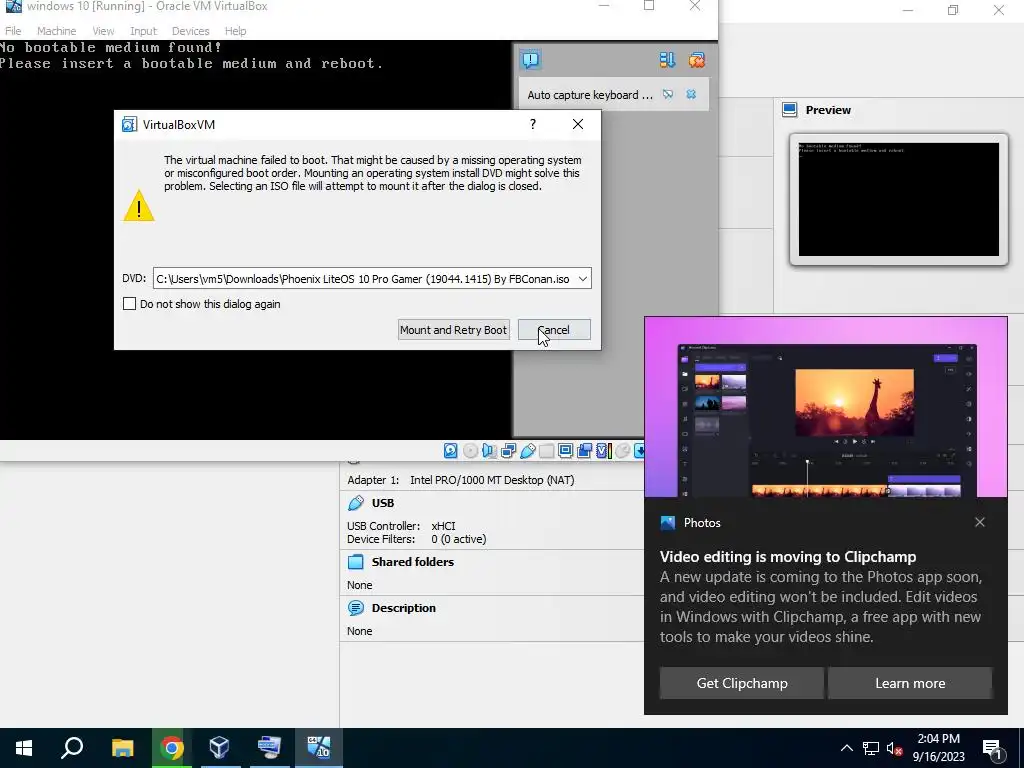The width and height of the screenshot is (1024, 768).
Task: Click the hide icon beside Auto capture keyboard message
Action: 667,95
